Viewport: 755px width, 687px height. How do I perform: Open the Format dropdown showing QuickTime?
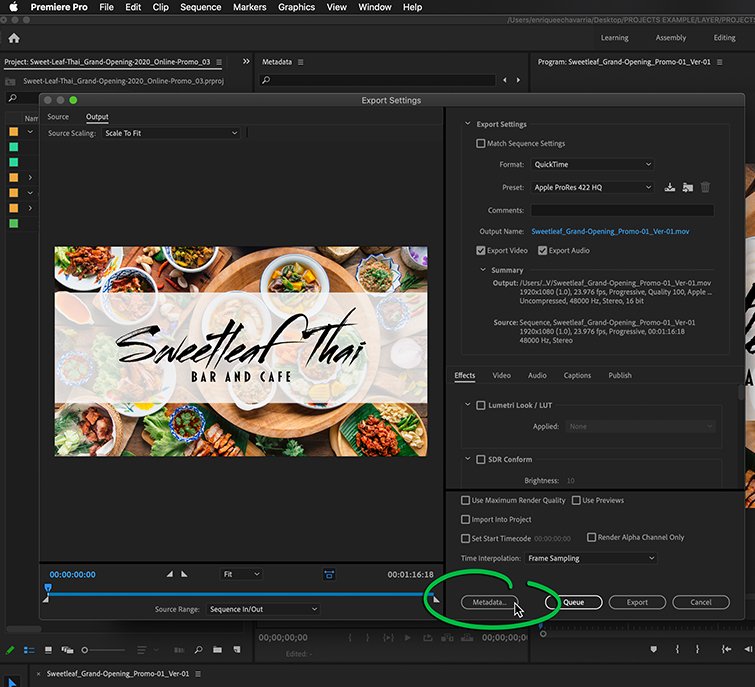(592, 164)
